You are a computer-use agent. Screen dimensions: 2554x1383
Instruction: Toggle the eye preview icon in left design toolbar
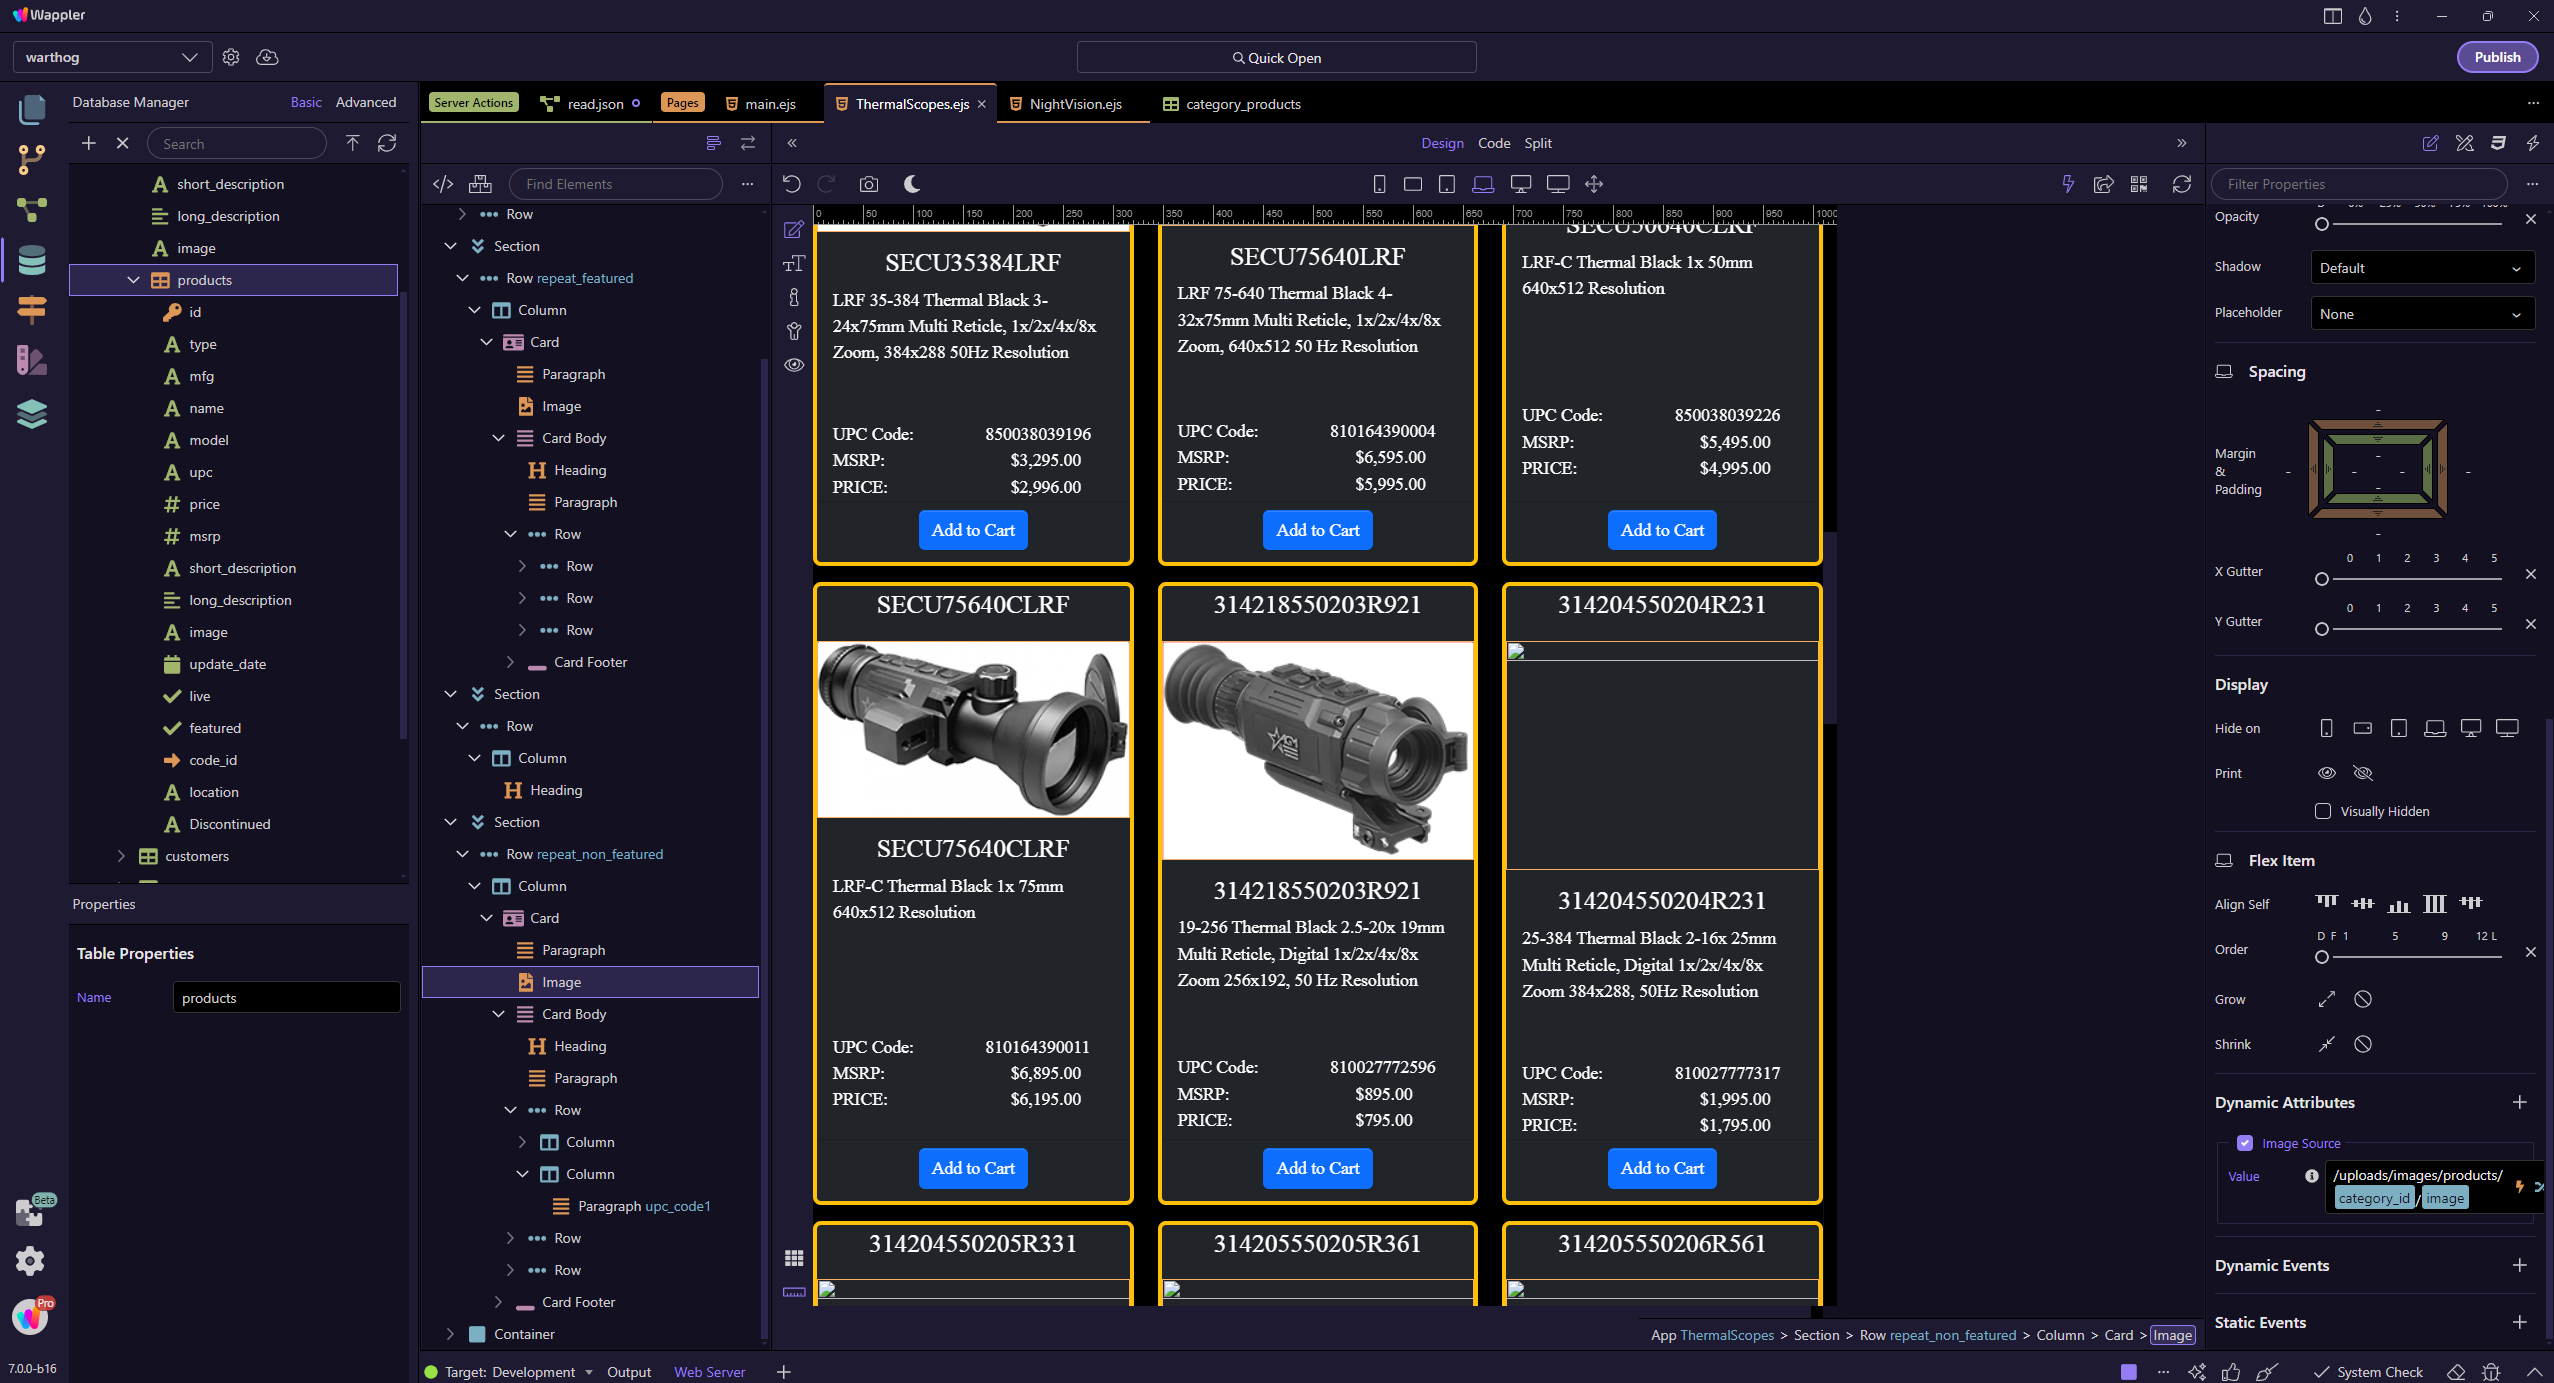click(794, 365)
